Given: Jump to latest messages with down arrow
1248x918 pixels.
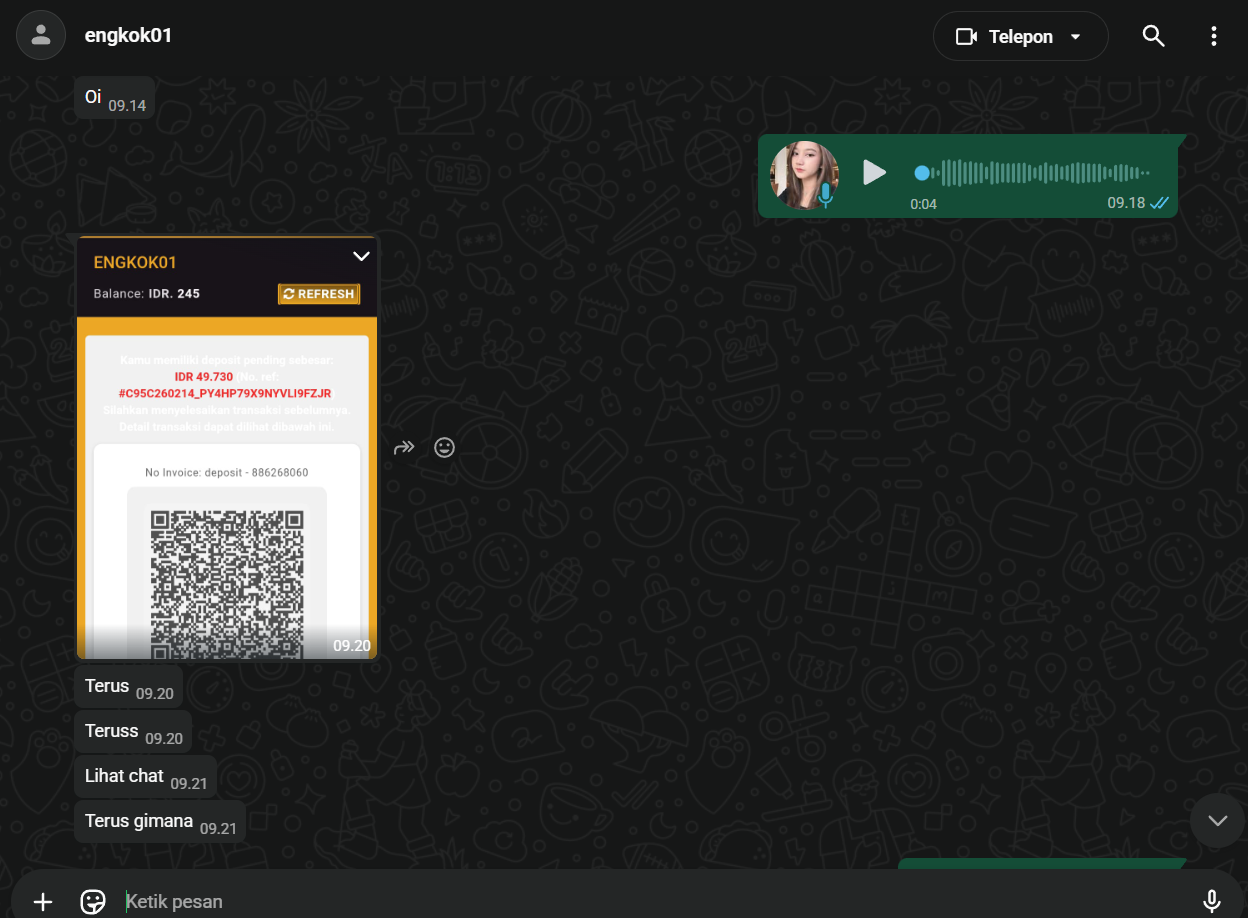Looking at the screenshot, I should [x=1217, y=820].
